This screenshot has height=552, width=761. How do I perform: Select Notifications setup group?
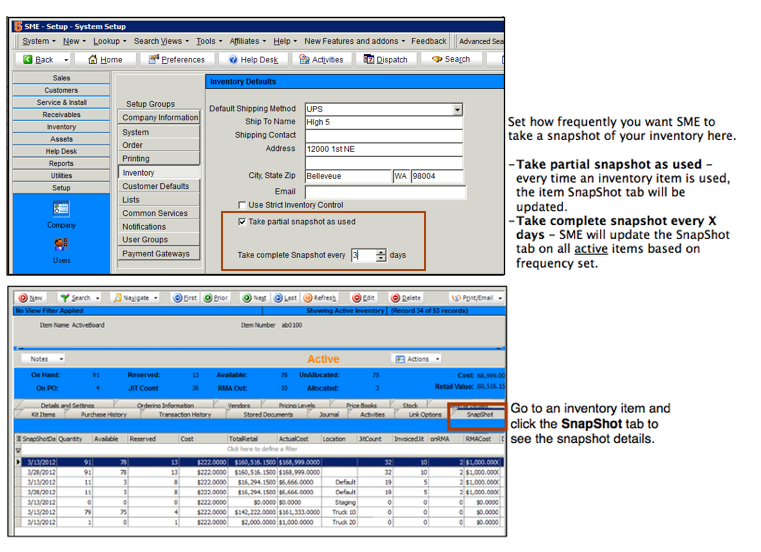(159, 227)
